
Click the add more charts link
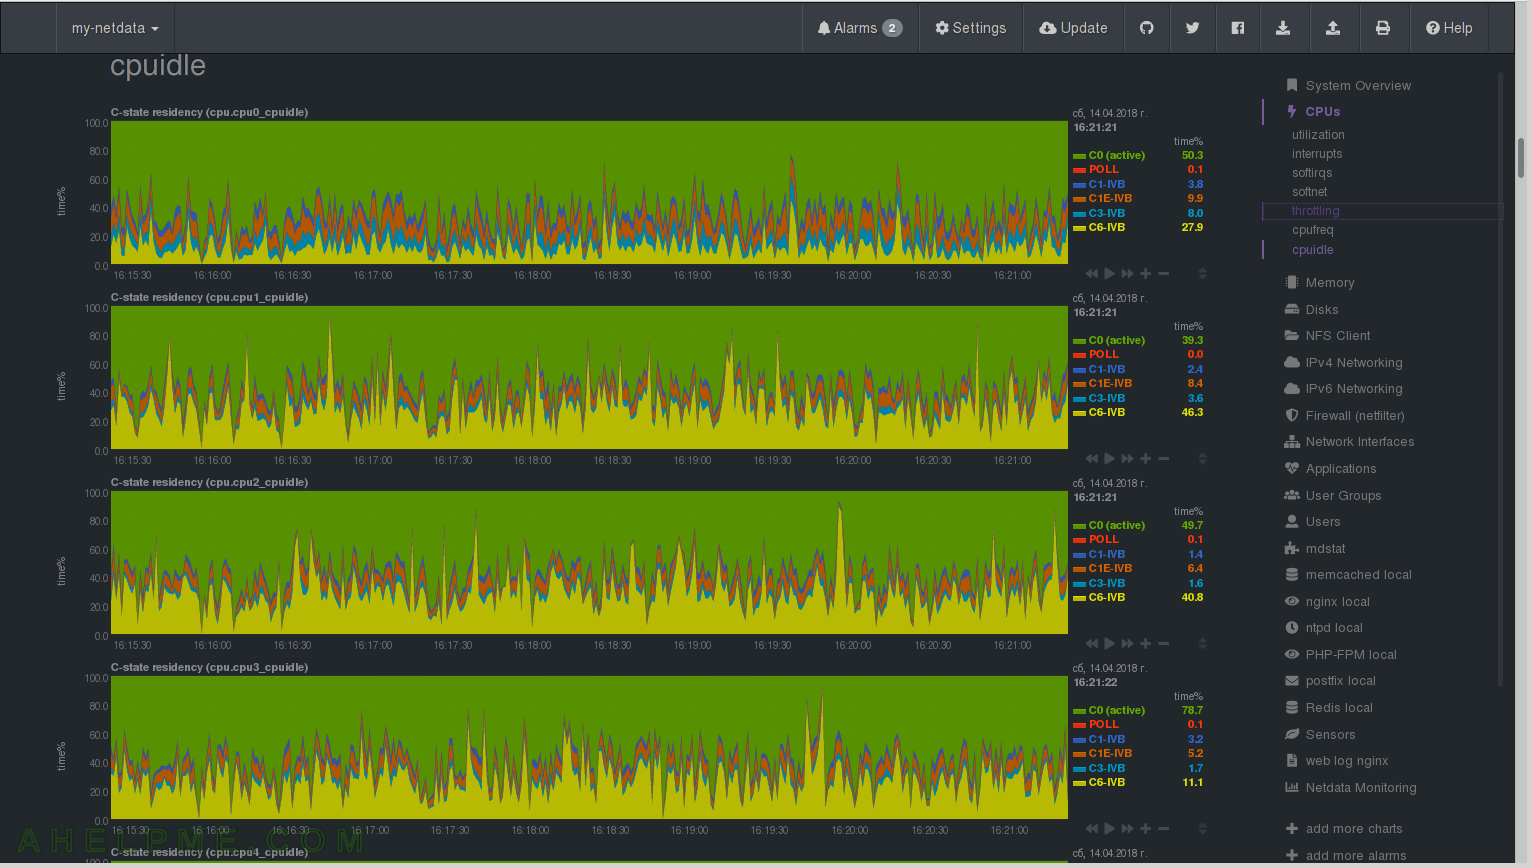click(x=1353, y=829)
